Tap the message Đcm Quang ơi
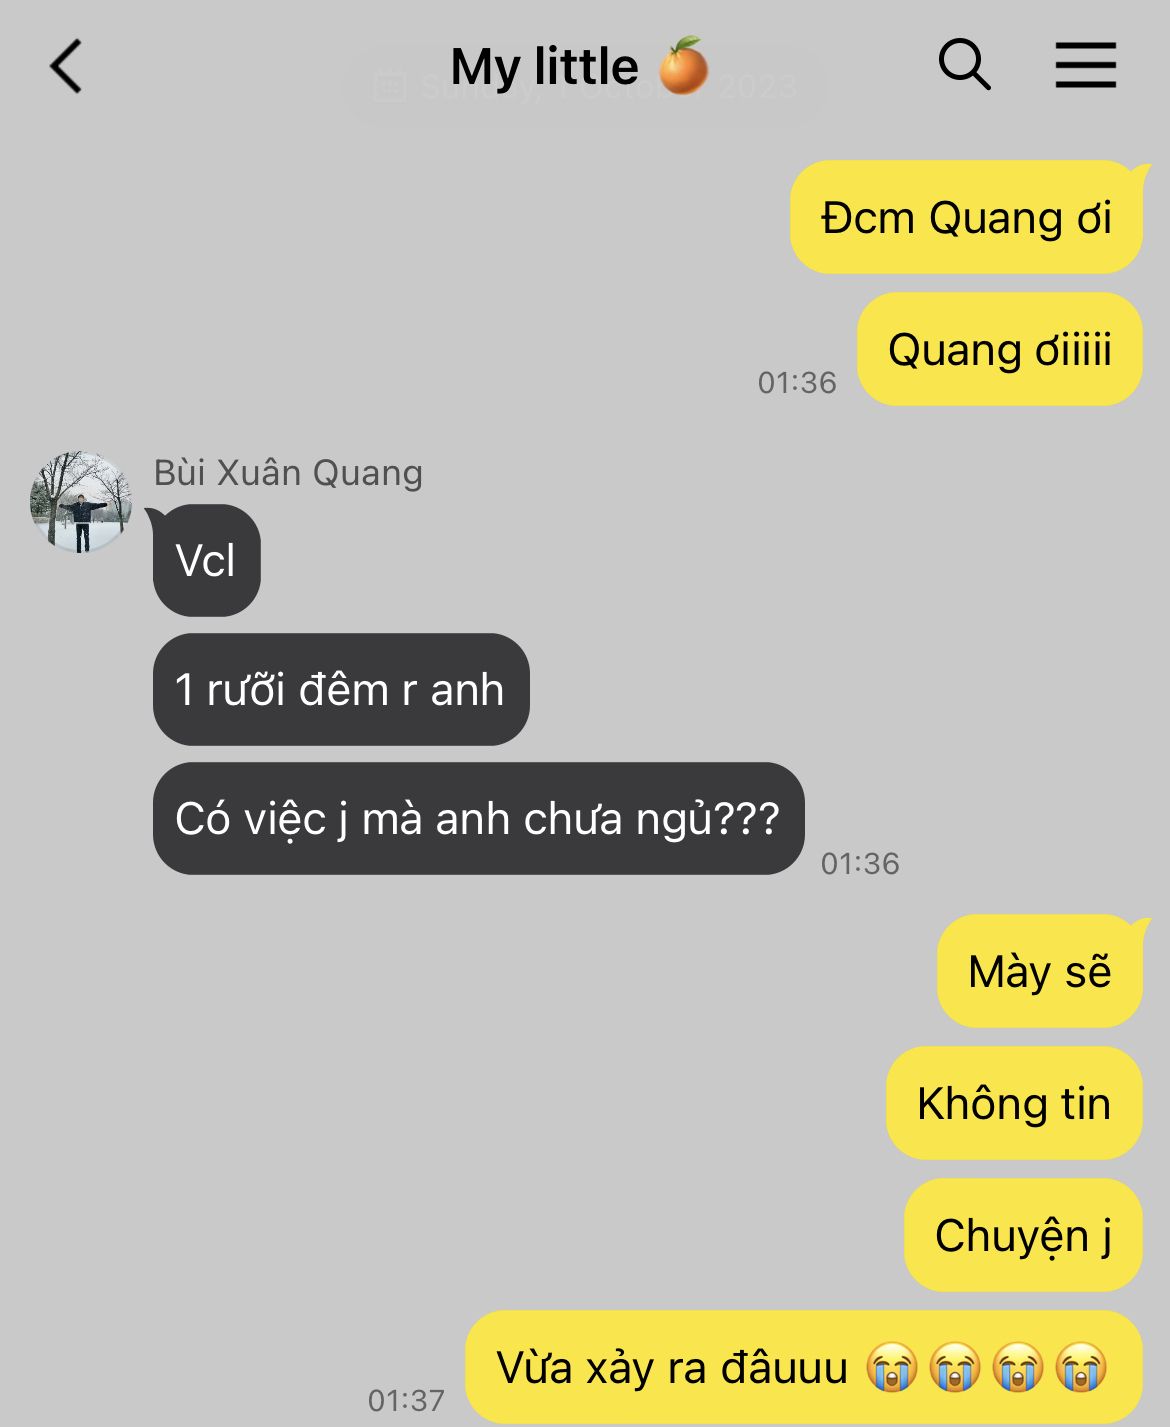Viewport: 1170px width, 1427px height. click(x=966, y=217)
